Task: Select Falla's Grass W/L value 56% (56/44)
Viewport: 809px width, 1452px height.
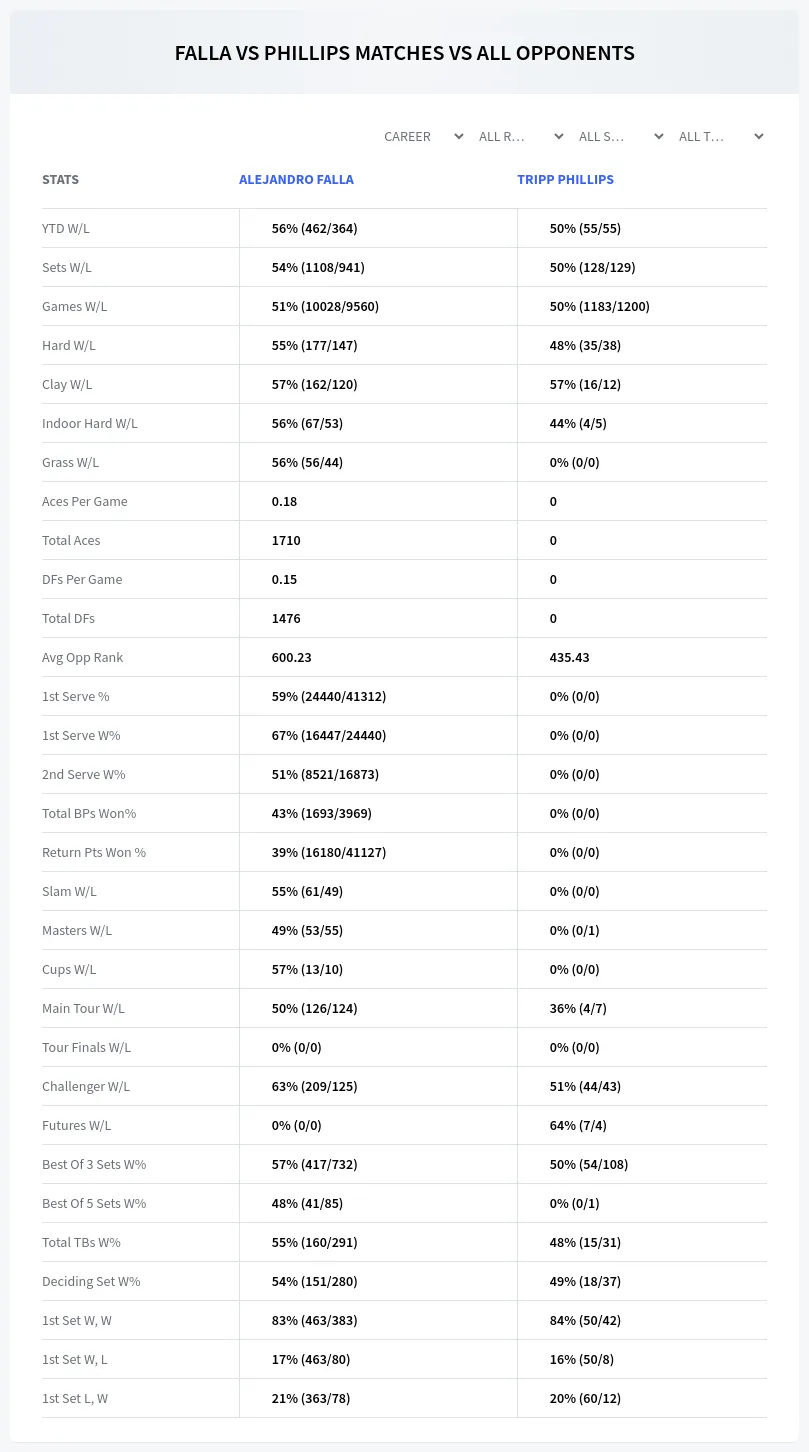Action: tap(307, 462)
